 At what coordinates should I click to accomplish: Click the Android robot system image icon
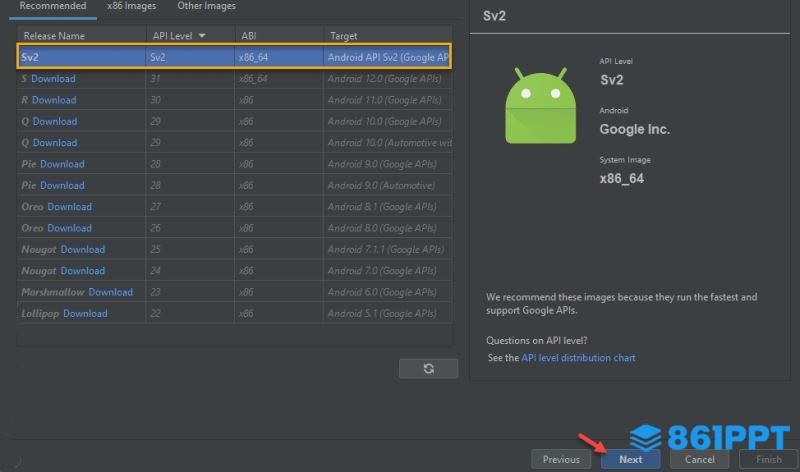click(x=540, y=106)
